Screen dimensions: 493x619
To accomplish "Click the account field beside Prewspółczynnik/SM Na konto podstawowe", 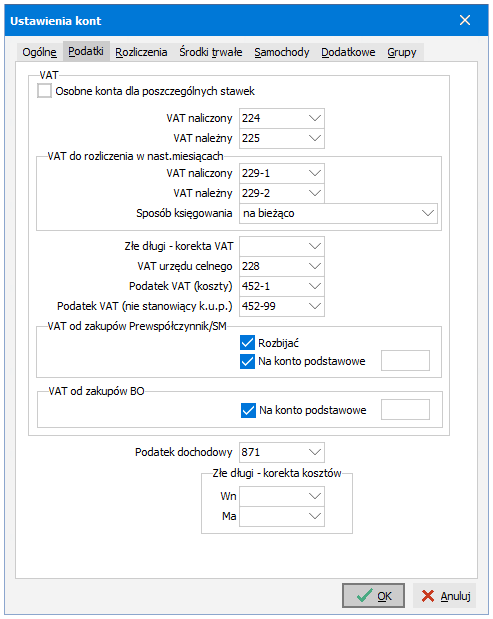I will pos(405,360).
